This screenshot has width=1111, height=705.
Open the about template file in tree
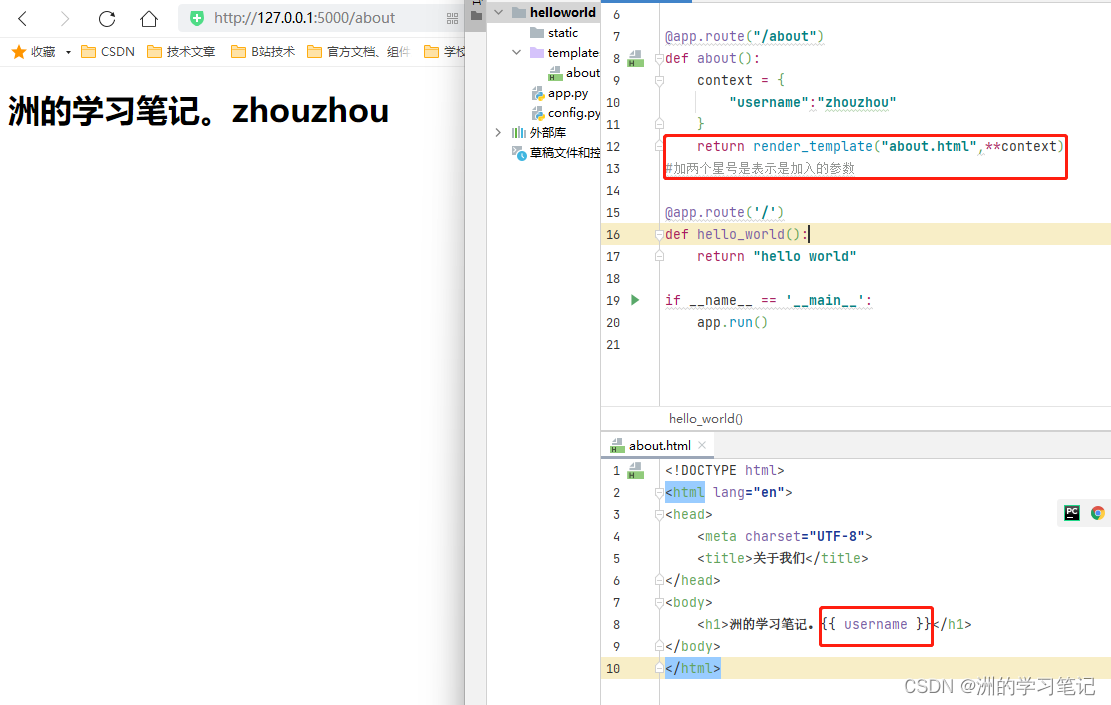coord(574,72)
